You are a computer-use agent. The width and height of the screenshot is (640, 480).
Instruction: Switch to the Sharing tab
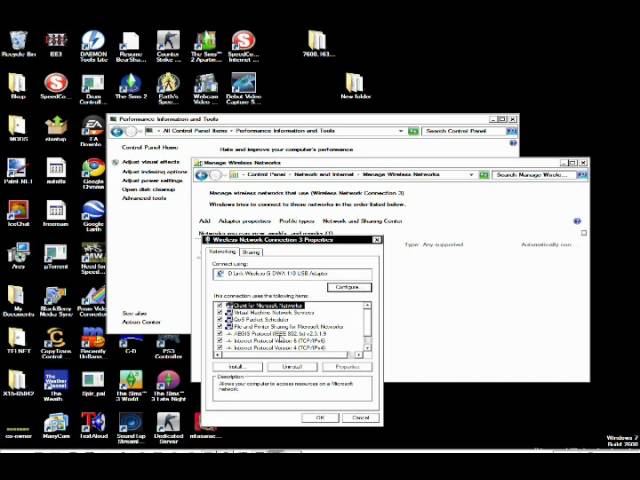[x=251, y=252]
